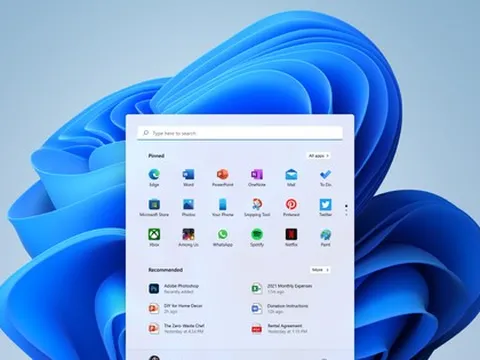The height and width of the screenshot is (360, 480).
Task: Open the Among Us game
Action: click(x=188, y=238)
